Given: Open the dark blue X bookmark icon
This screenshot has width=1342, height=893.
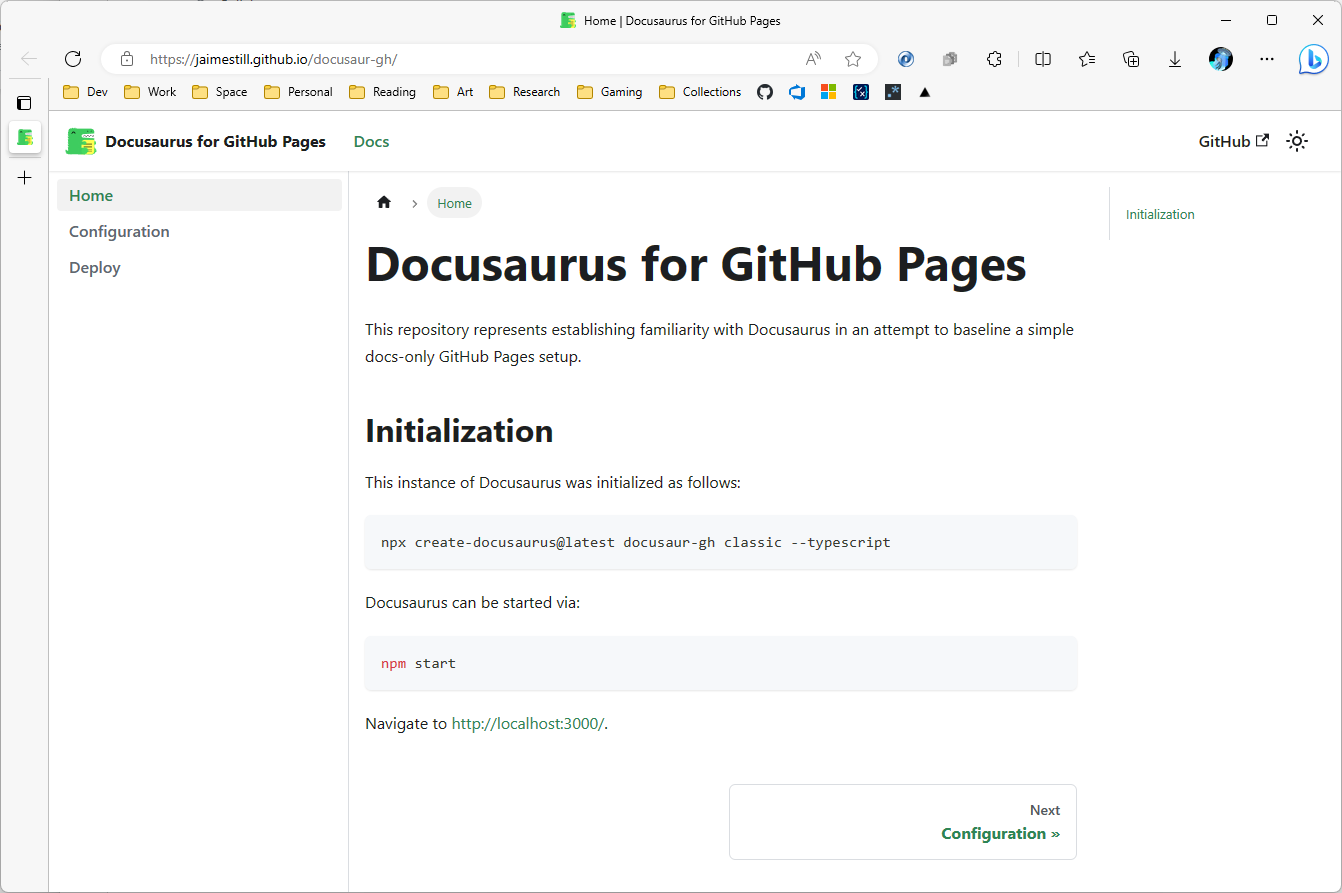Looking at the screenshot, I should [861, 92].
